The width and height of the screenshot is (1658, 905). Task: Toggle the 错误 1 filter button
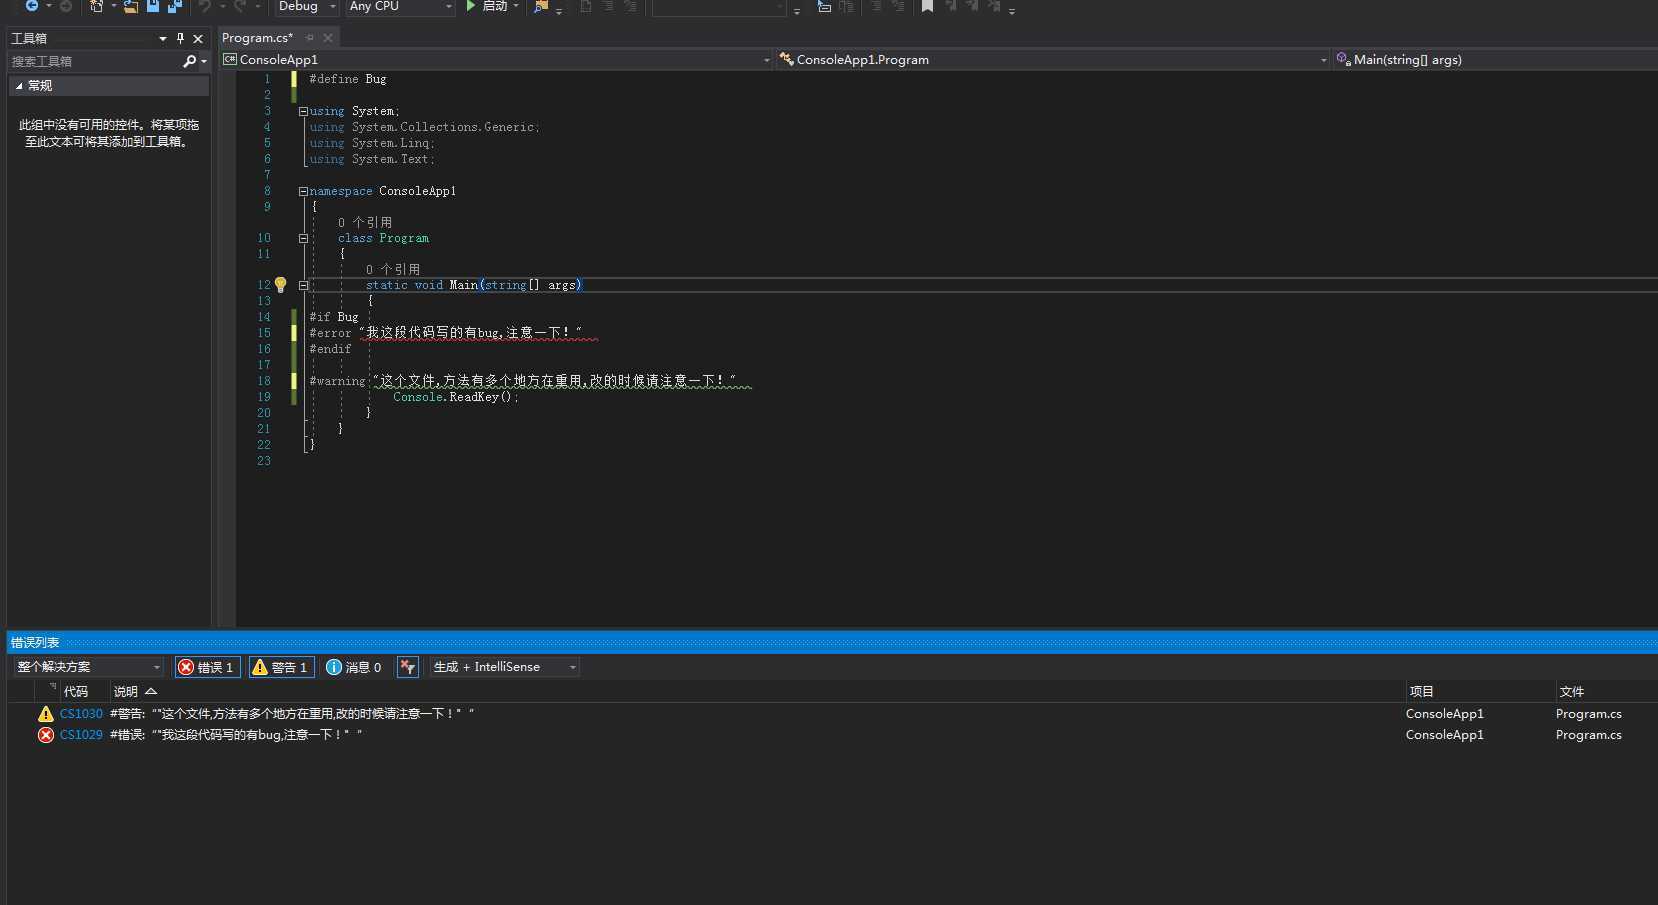[207, 667]
